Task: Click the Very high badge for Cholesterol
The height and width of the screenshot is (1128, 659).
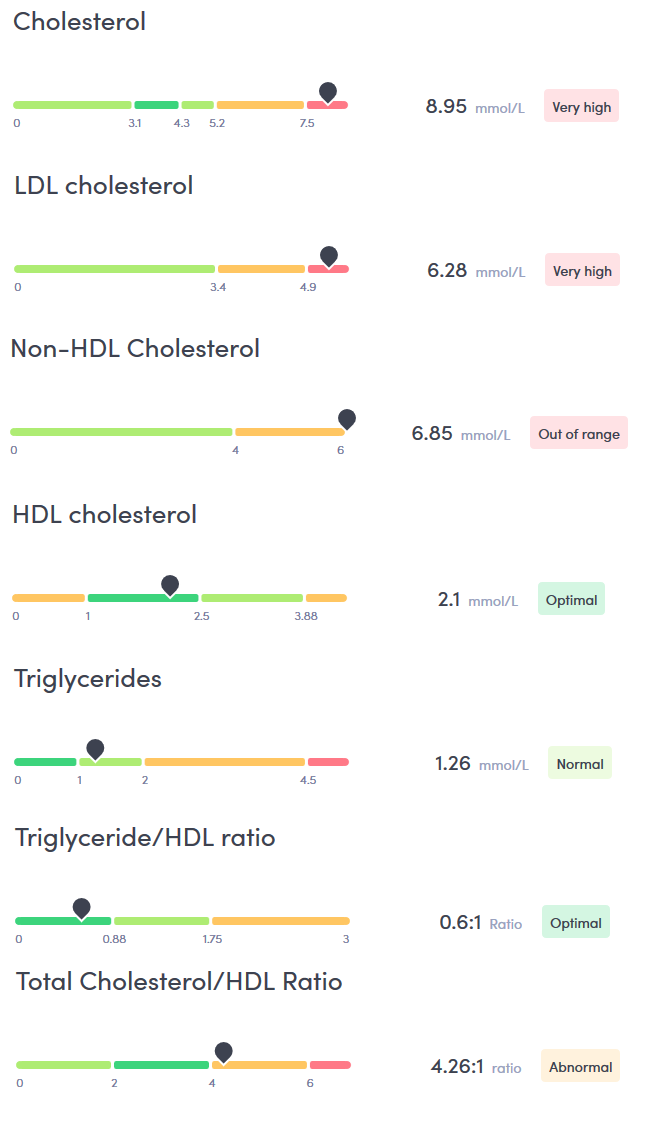Action: point(581,105)
